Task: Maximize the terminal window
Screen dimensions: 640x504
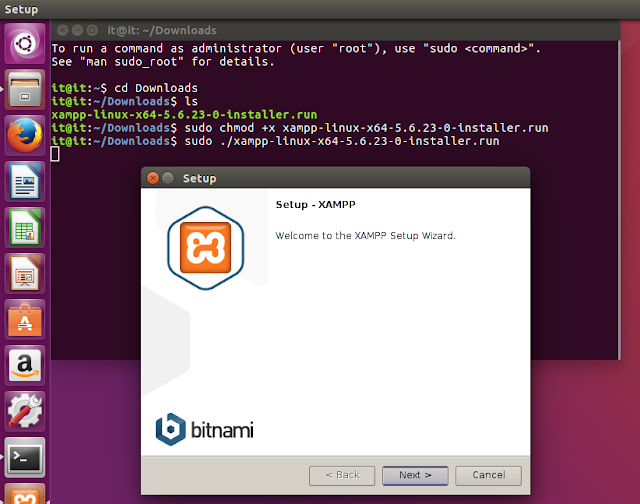Action: tap(92, 30)
